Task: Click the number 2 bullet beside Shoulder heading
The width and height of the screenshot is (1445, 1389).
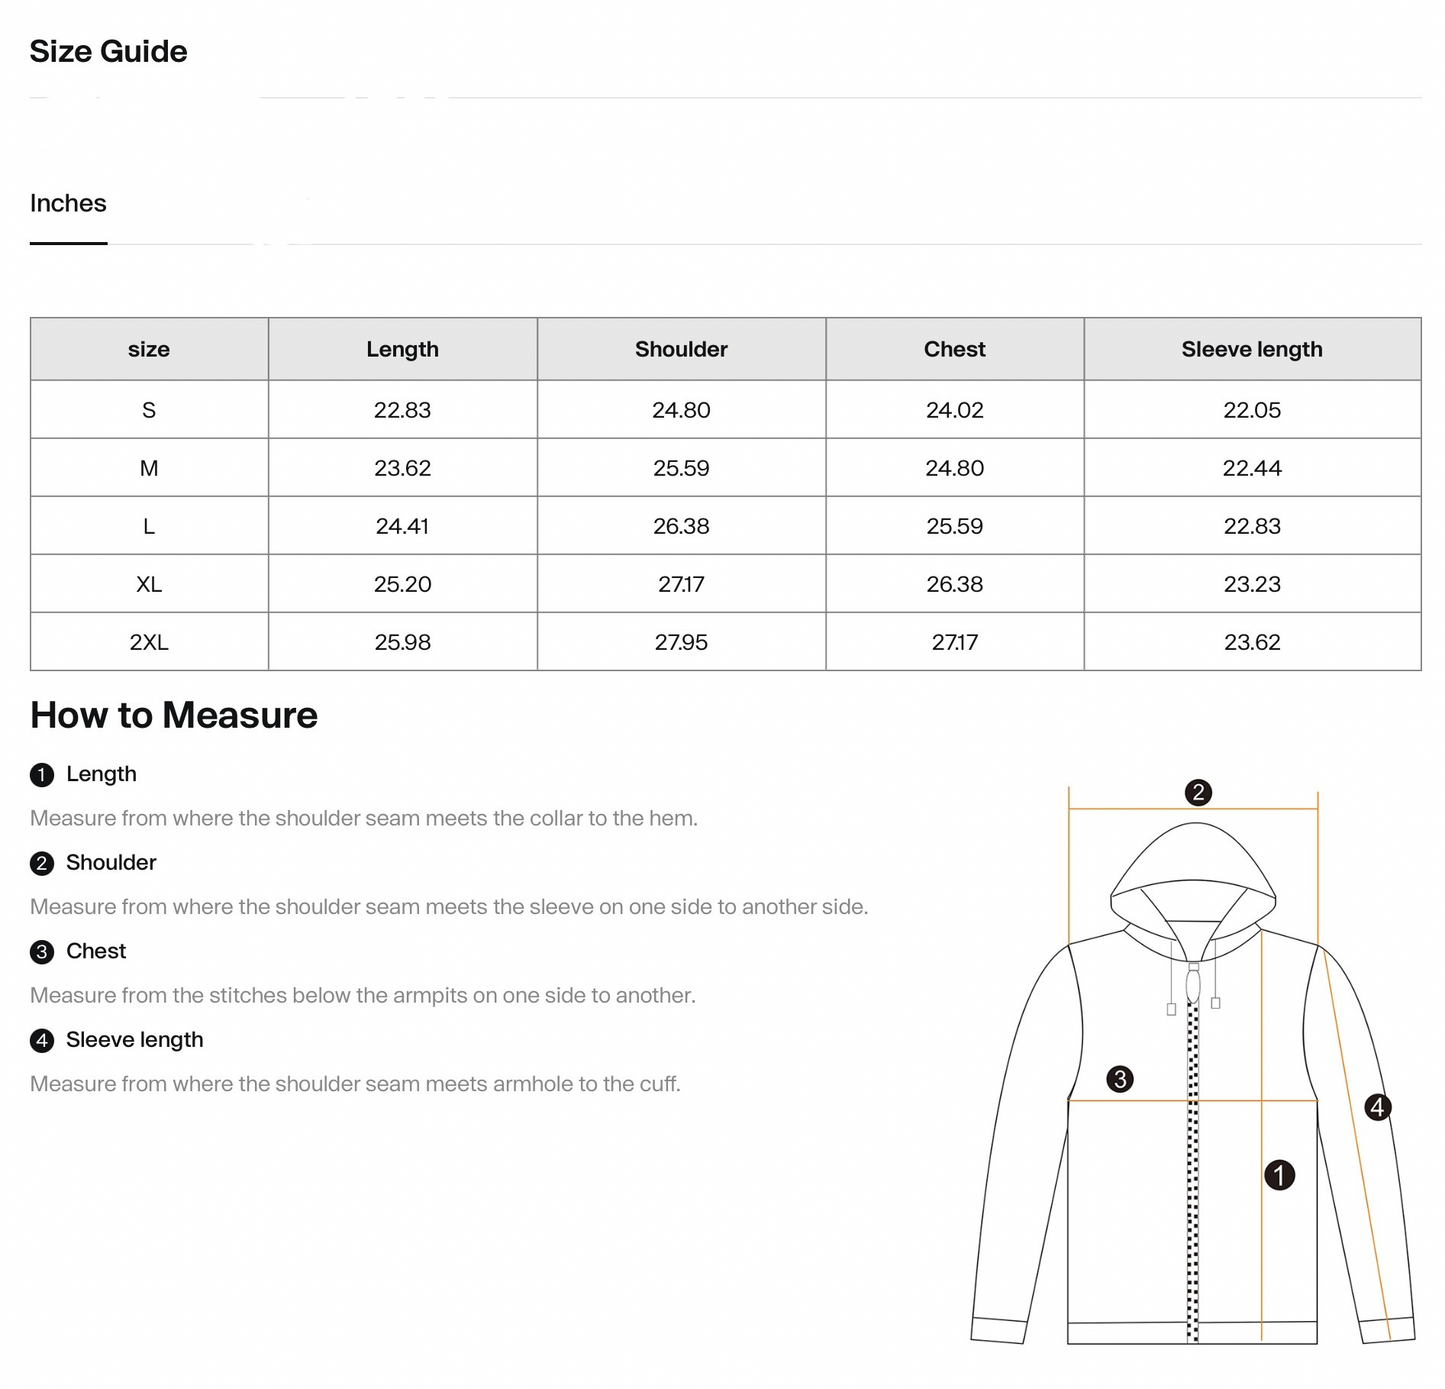Action: pyautogui.click(x=42, y=864)
